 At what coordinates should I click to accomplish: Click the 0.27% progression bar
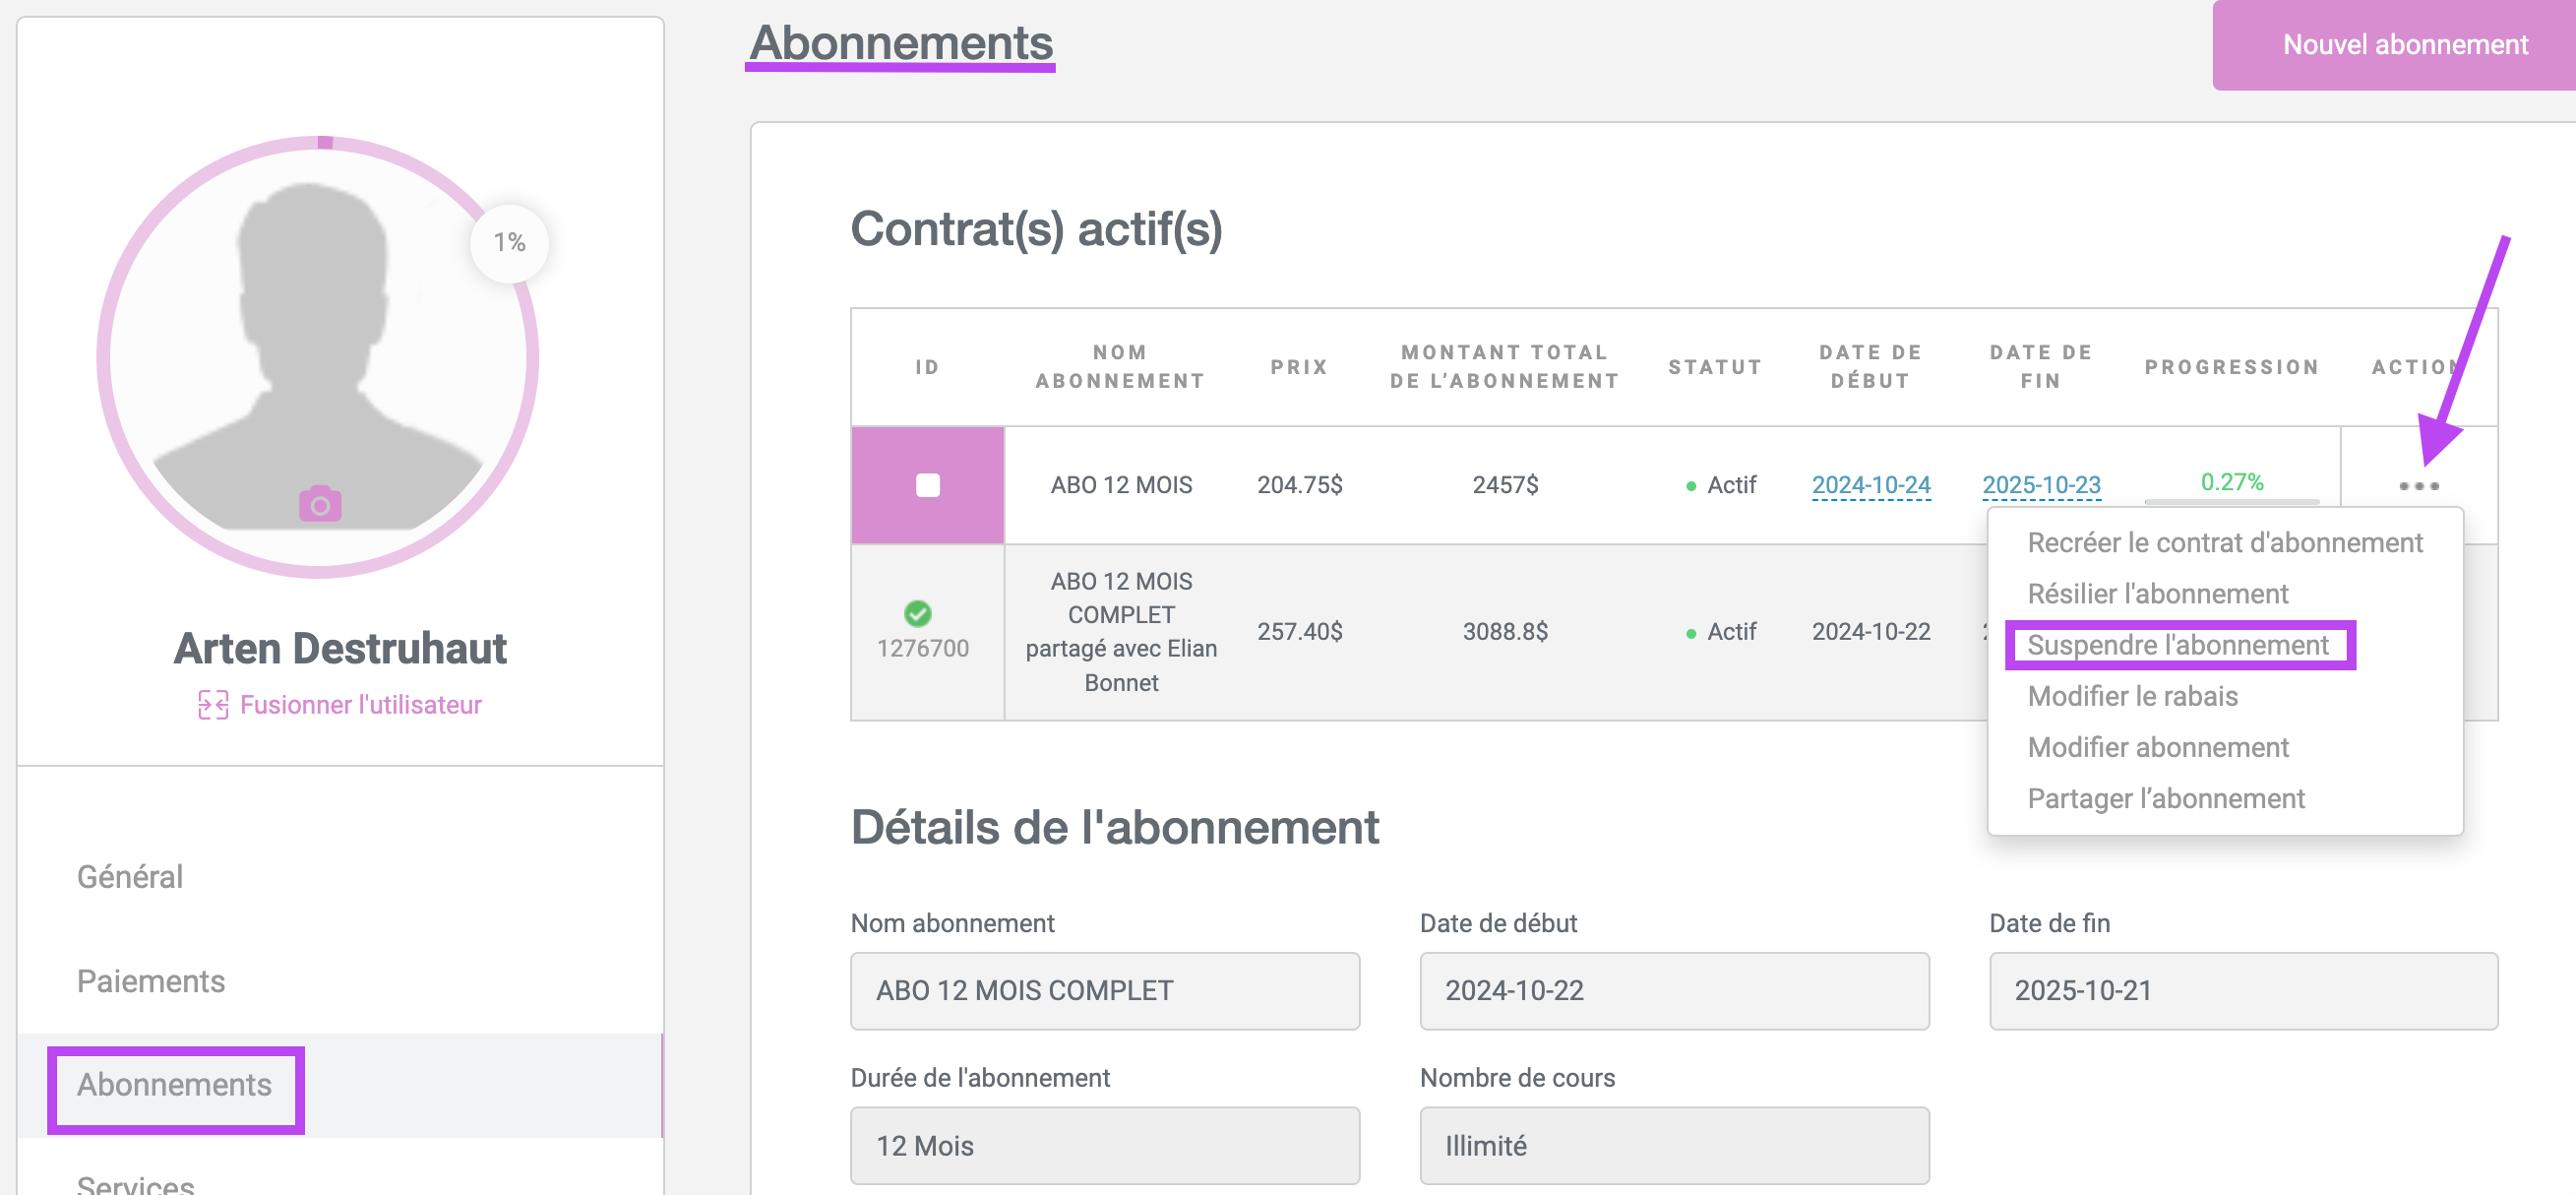(x=2231, y=499)
